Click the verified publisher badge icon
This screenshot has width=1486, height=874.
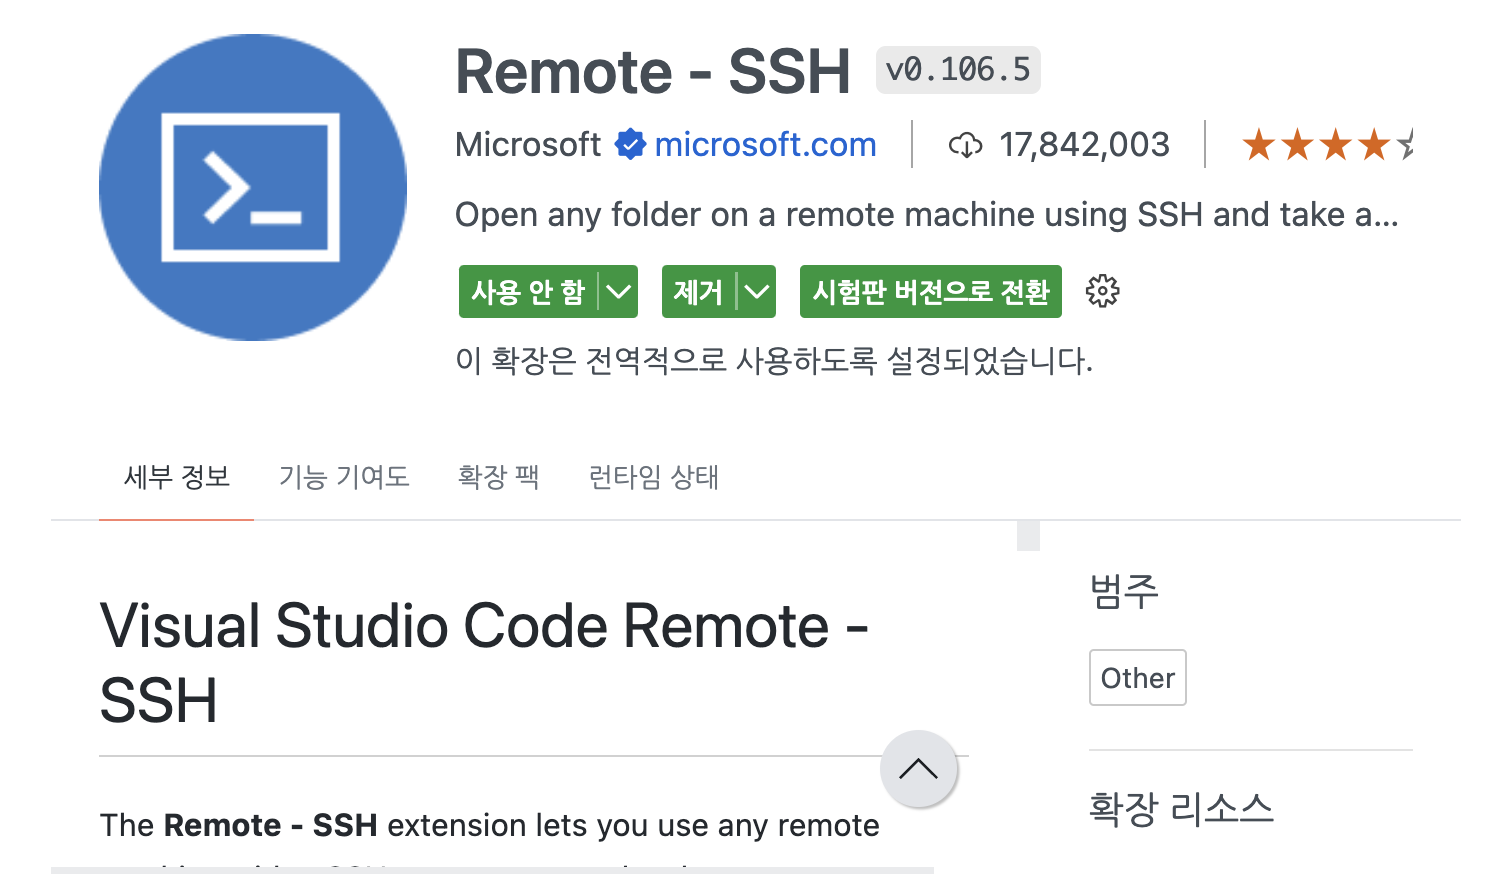point(630,144)
